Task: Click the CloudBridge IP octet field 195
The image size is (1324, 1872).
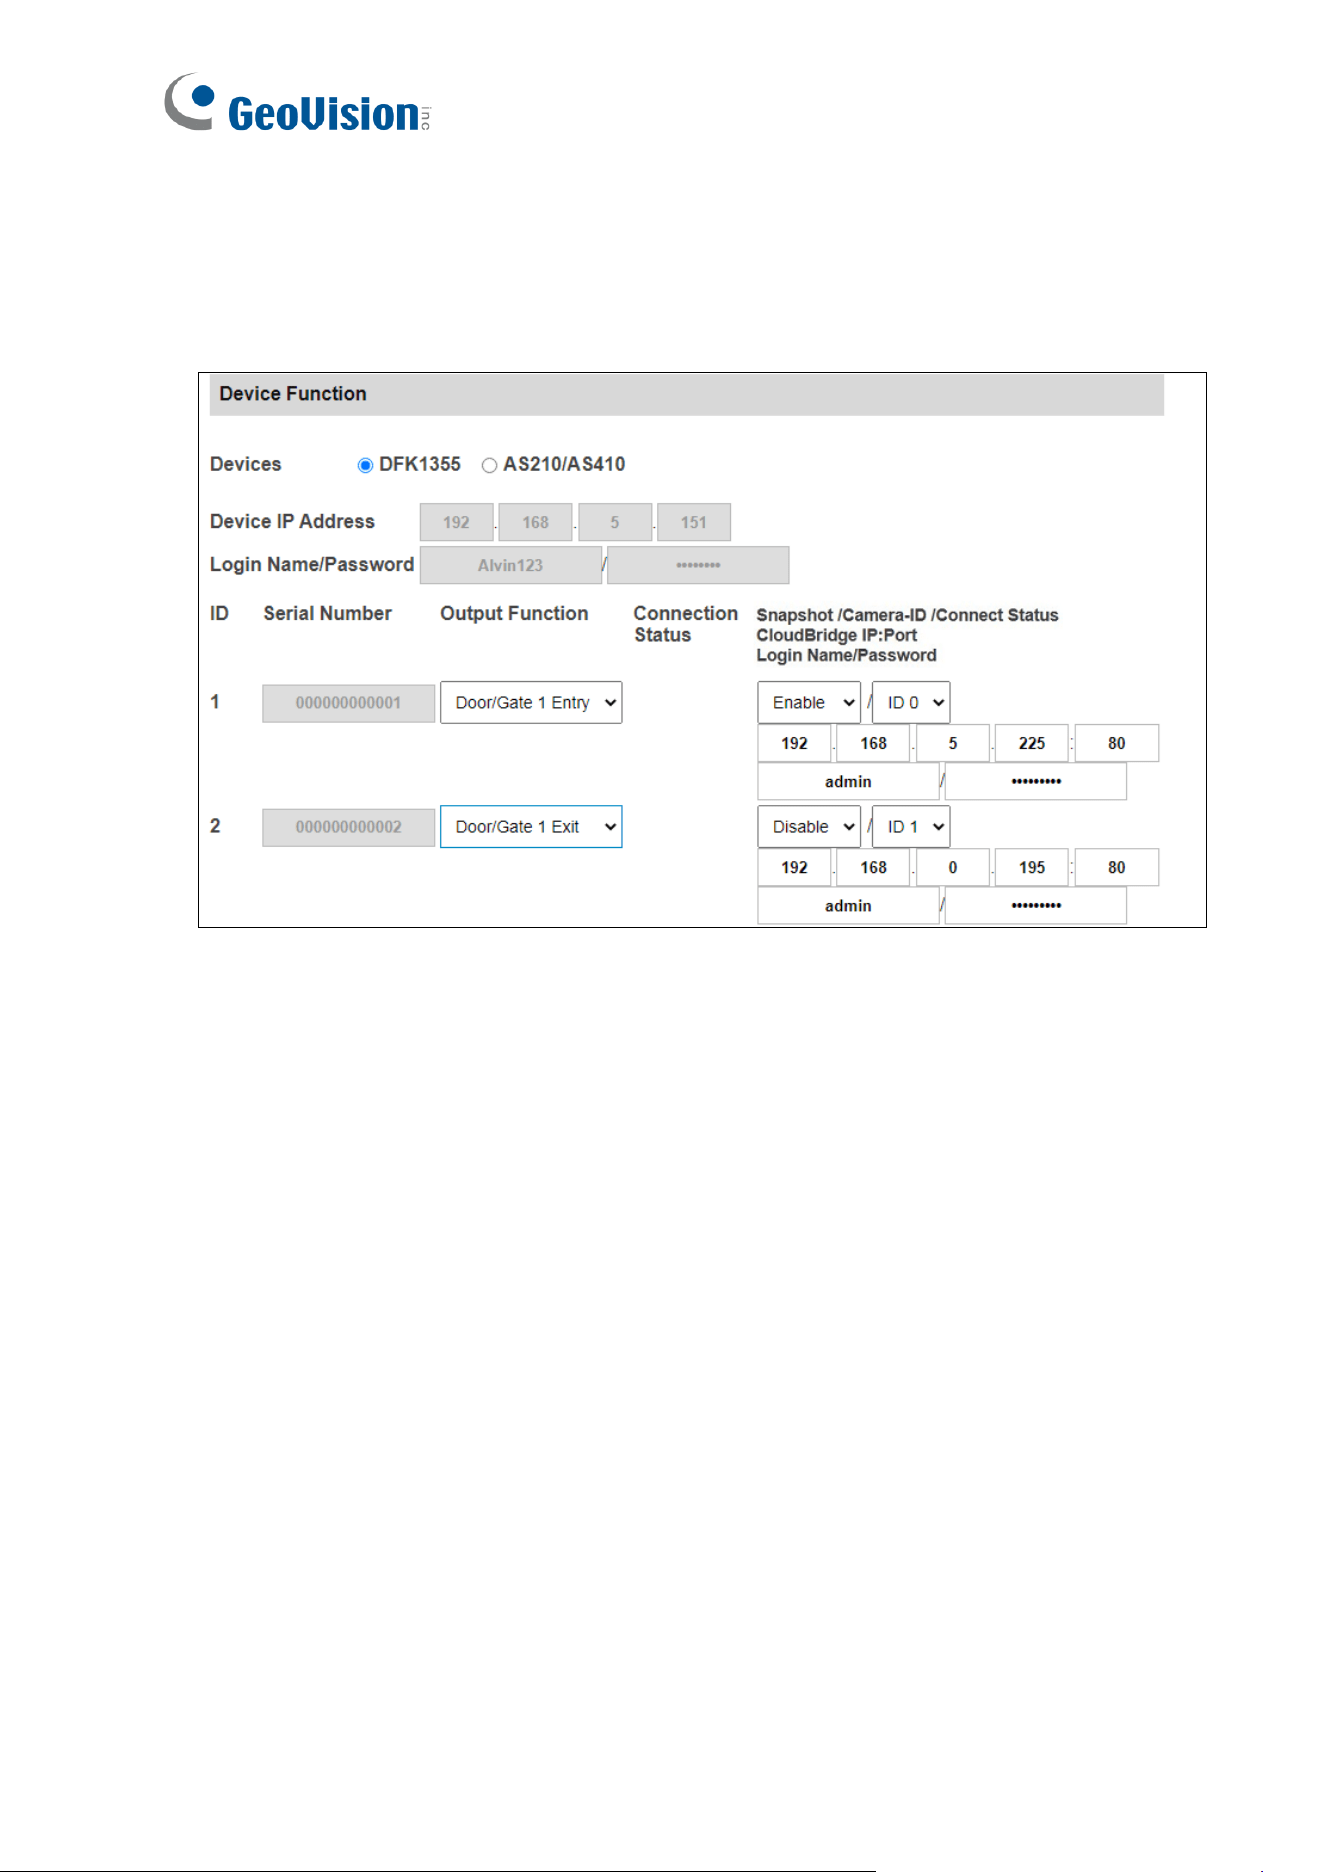Action: click(x=1032, y=867)
